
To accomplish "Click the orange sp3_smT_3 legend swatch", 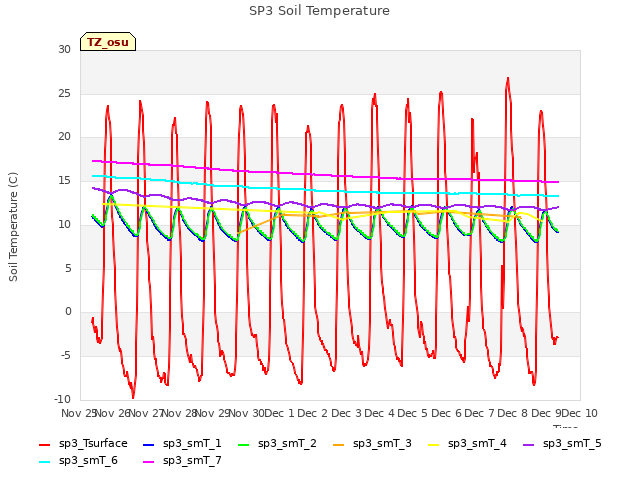I will coord(338,444).
